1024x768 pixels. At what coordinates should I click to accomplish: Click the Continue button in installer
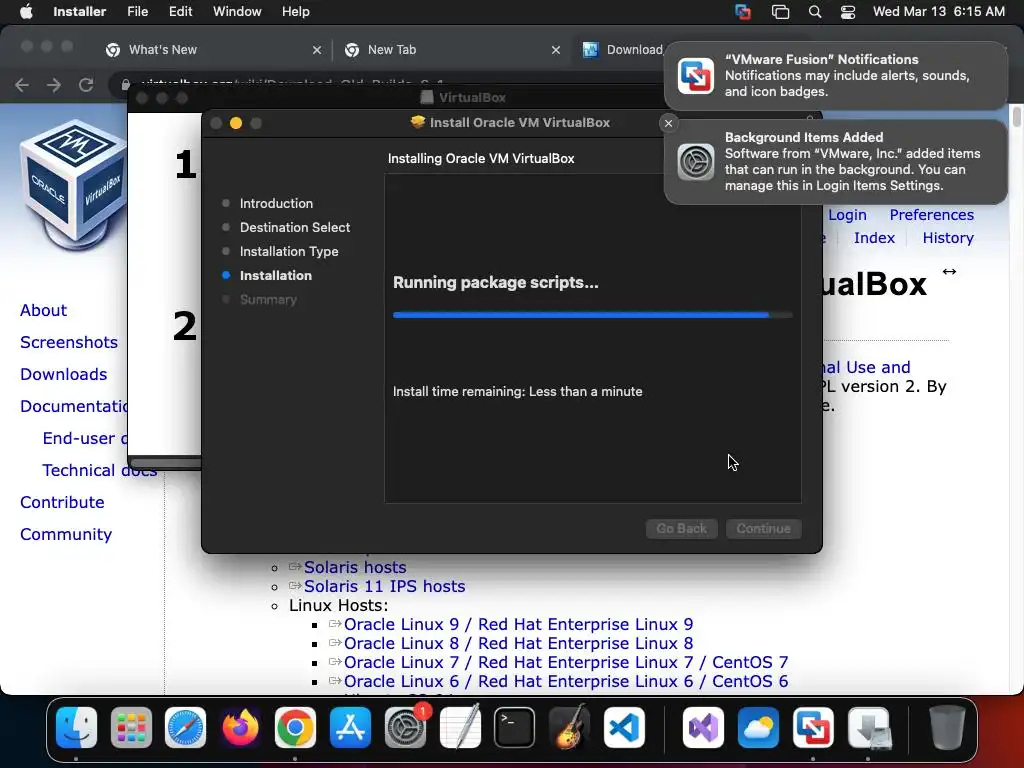[x=763, y=528]
